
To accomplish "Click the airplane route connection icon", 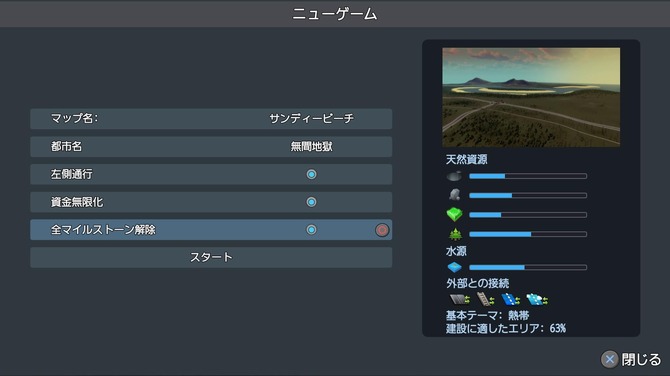I will (537, 299).
